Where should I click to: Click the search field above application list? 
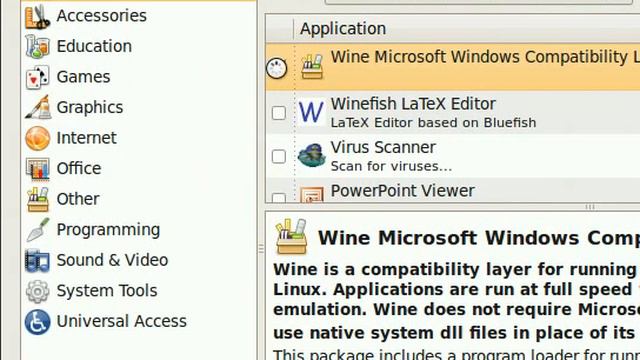(478, 2)
